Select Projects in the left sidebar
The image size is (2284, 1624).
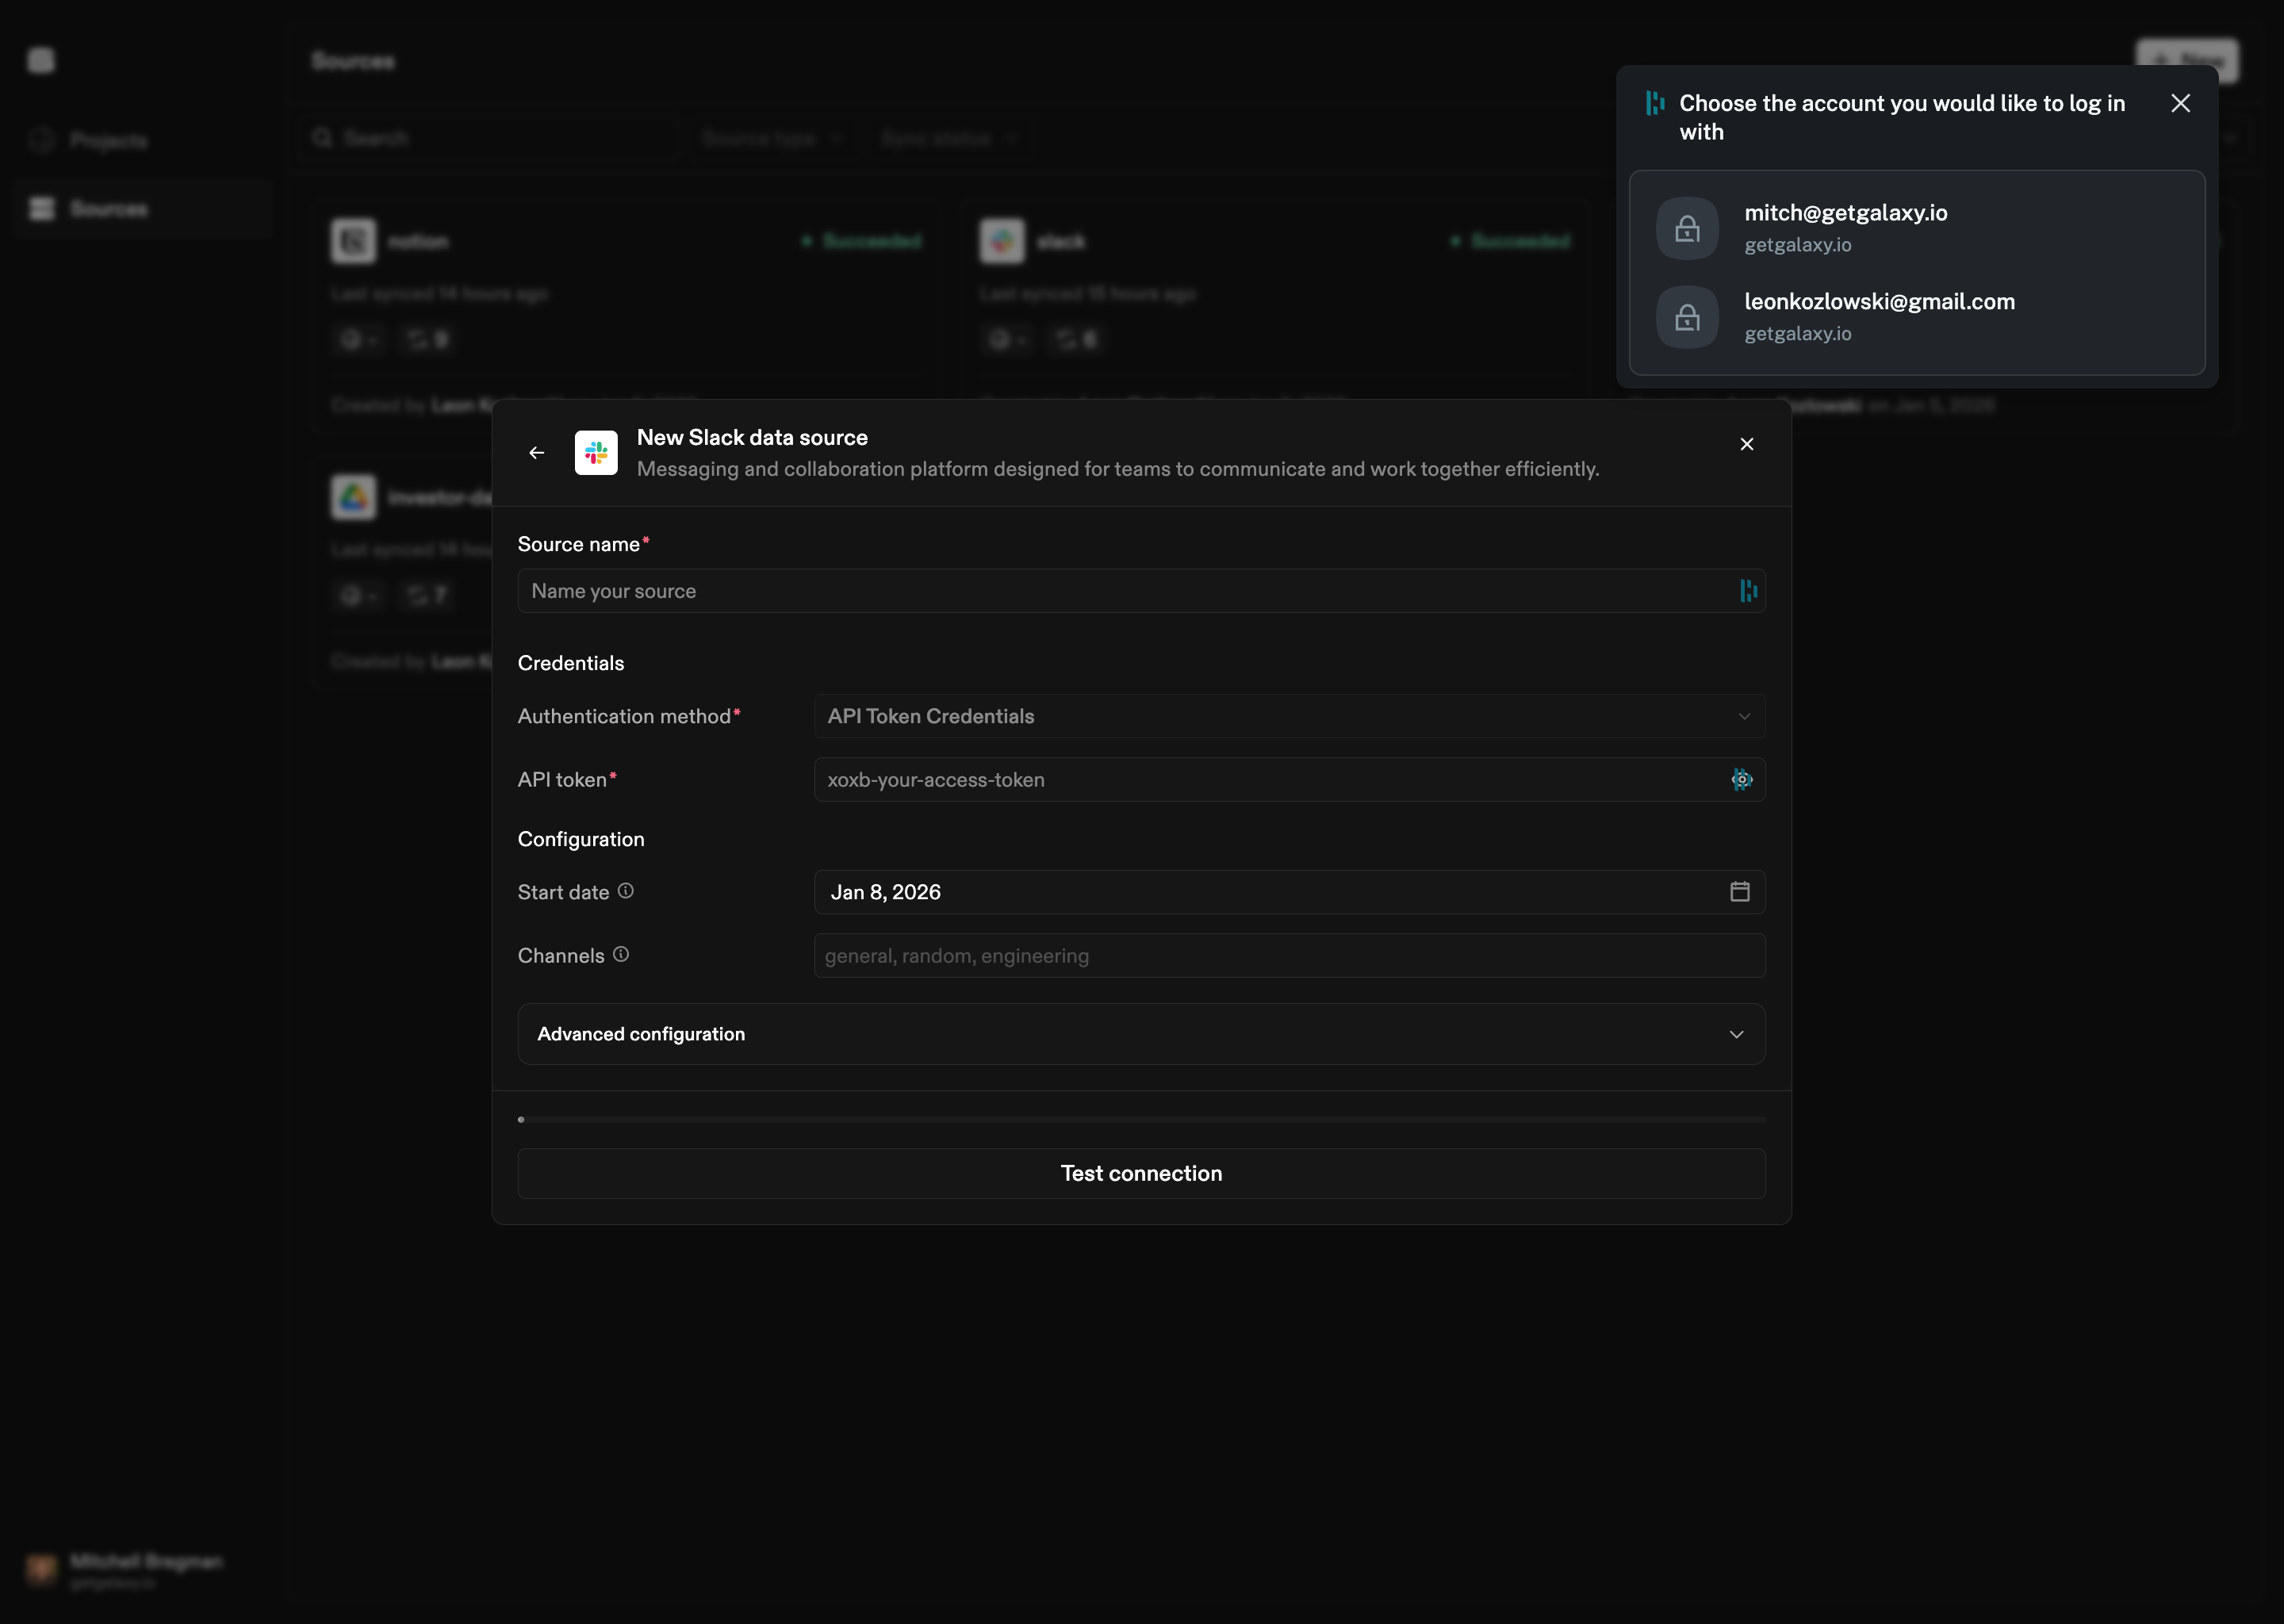109,140
